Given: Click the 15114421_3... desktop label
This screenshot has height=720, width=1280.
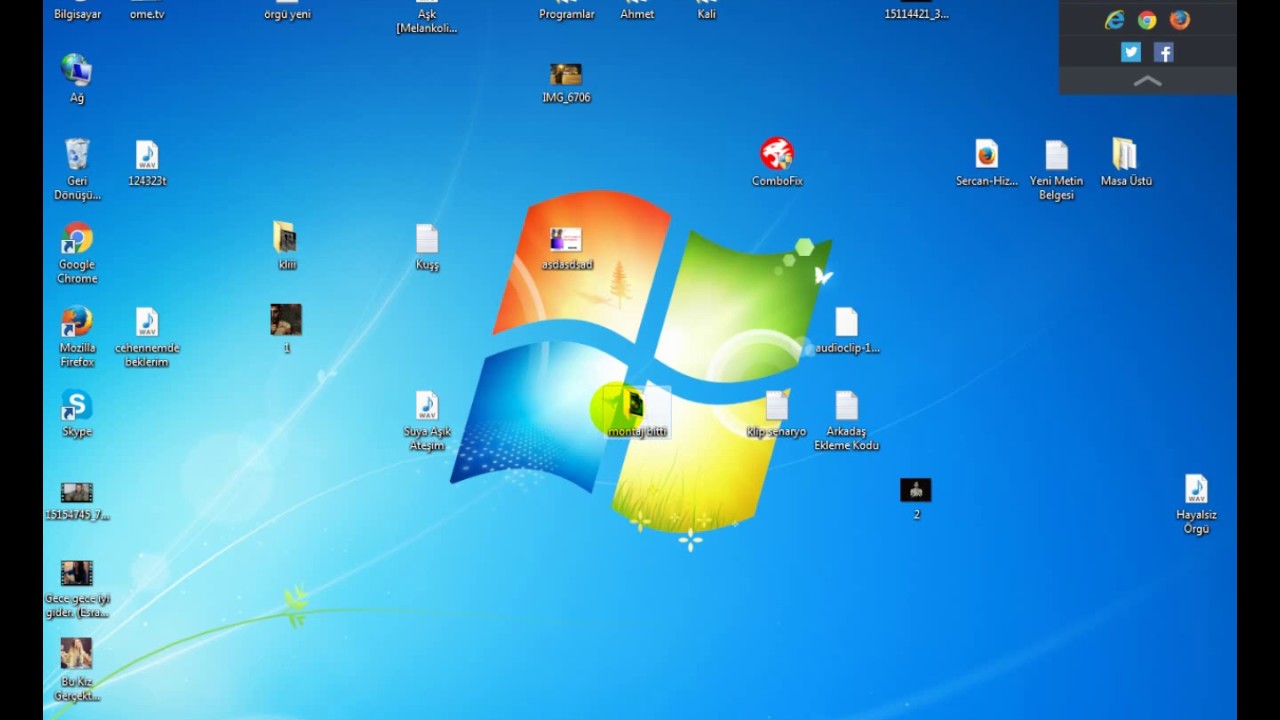Looking at the screenshot, I should (917, 14).
